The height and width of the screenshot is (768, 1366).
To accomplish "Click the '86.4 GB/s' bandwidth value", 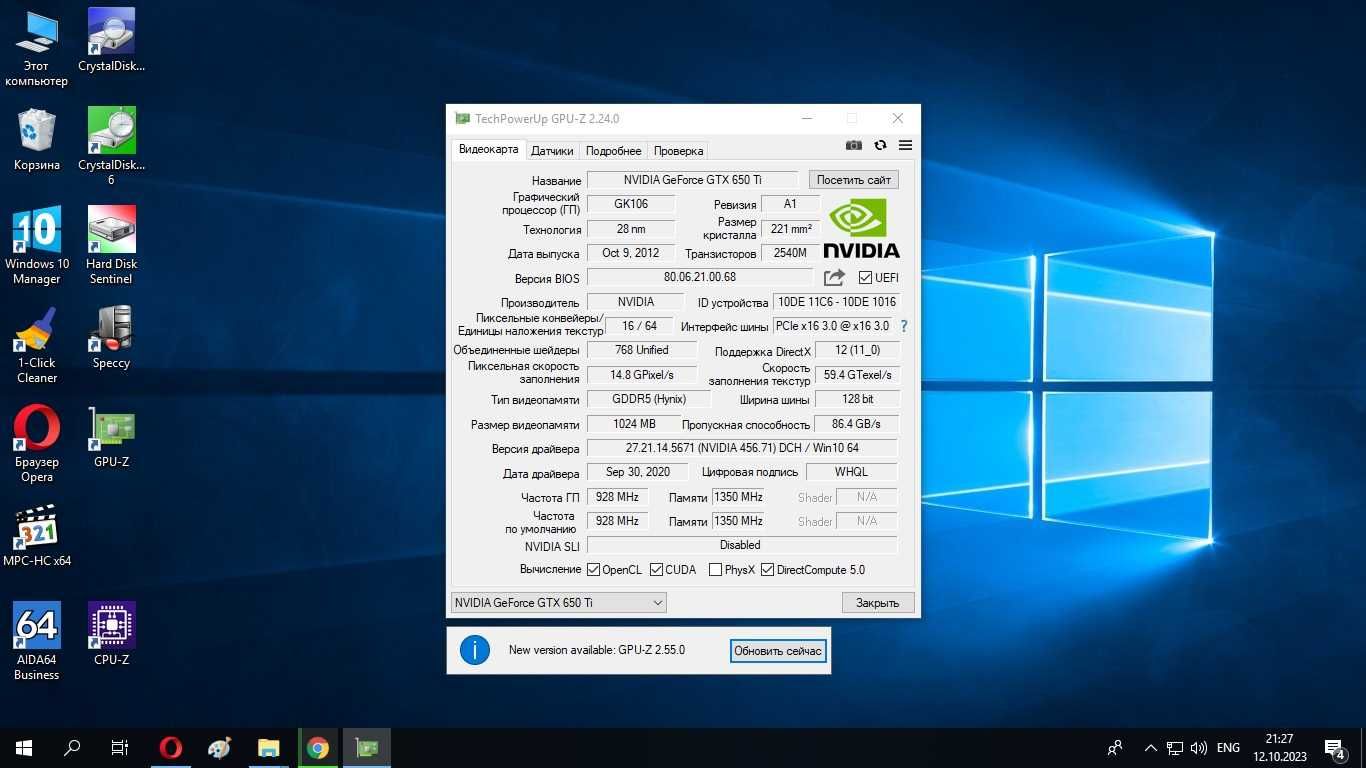I will [857, 424].
